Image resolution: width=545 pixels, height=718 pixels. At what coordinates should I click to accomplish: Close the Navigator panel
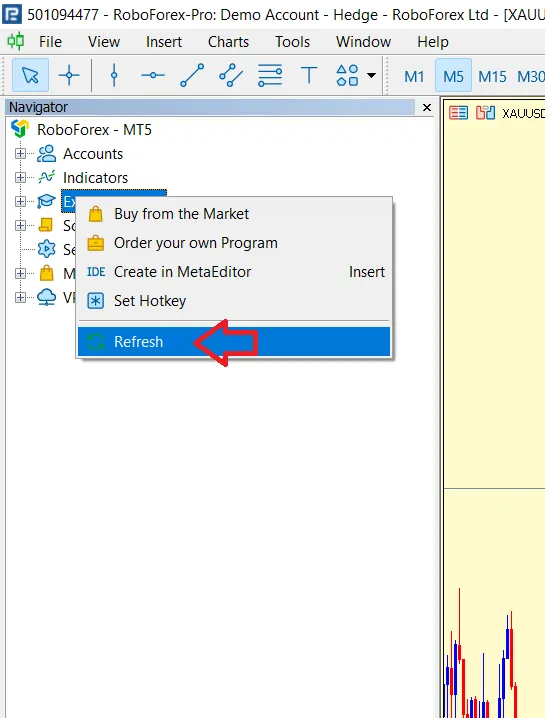pos(427,107)
